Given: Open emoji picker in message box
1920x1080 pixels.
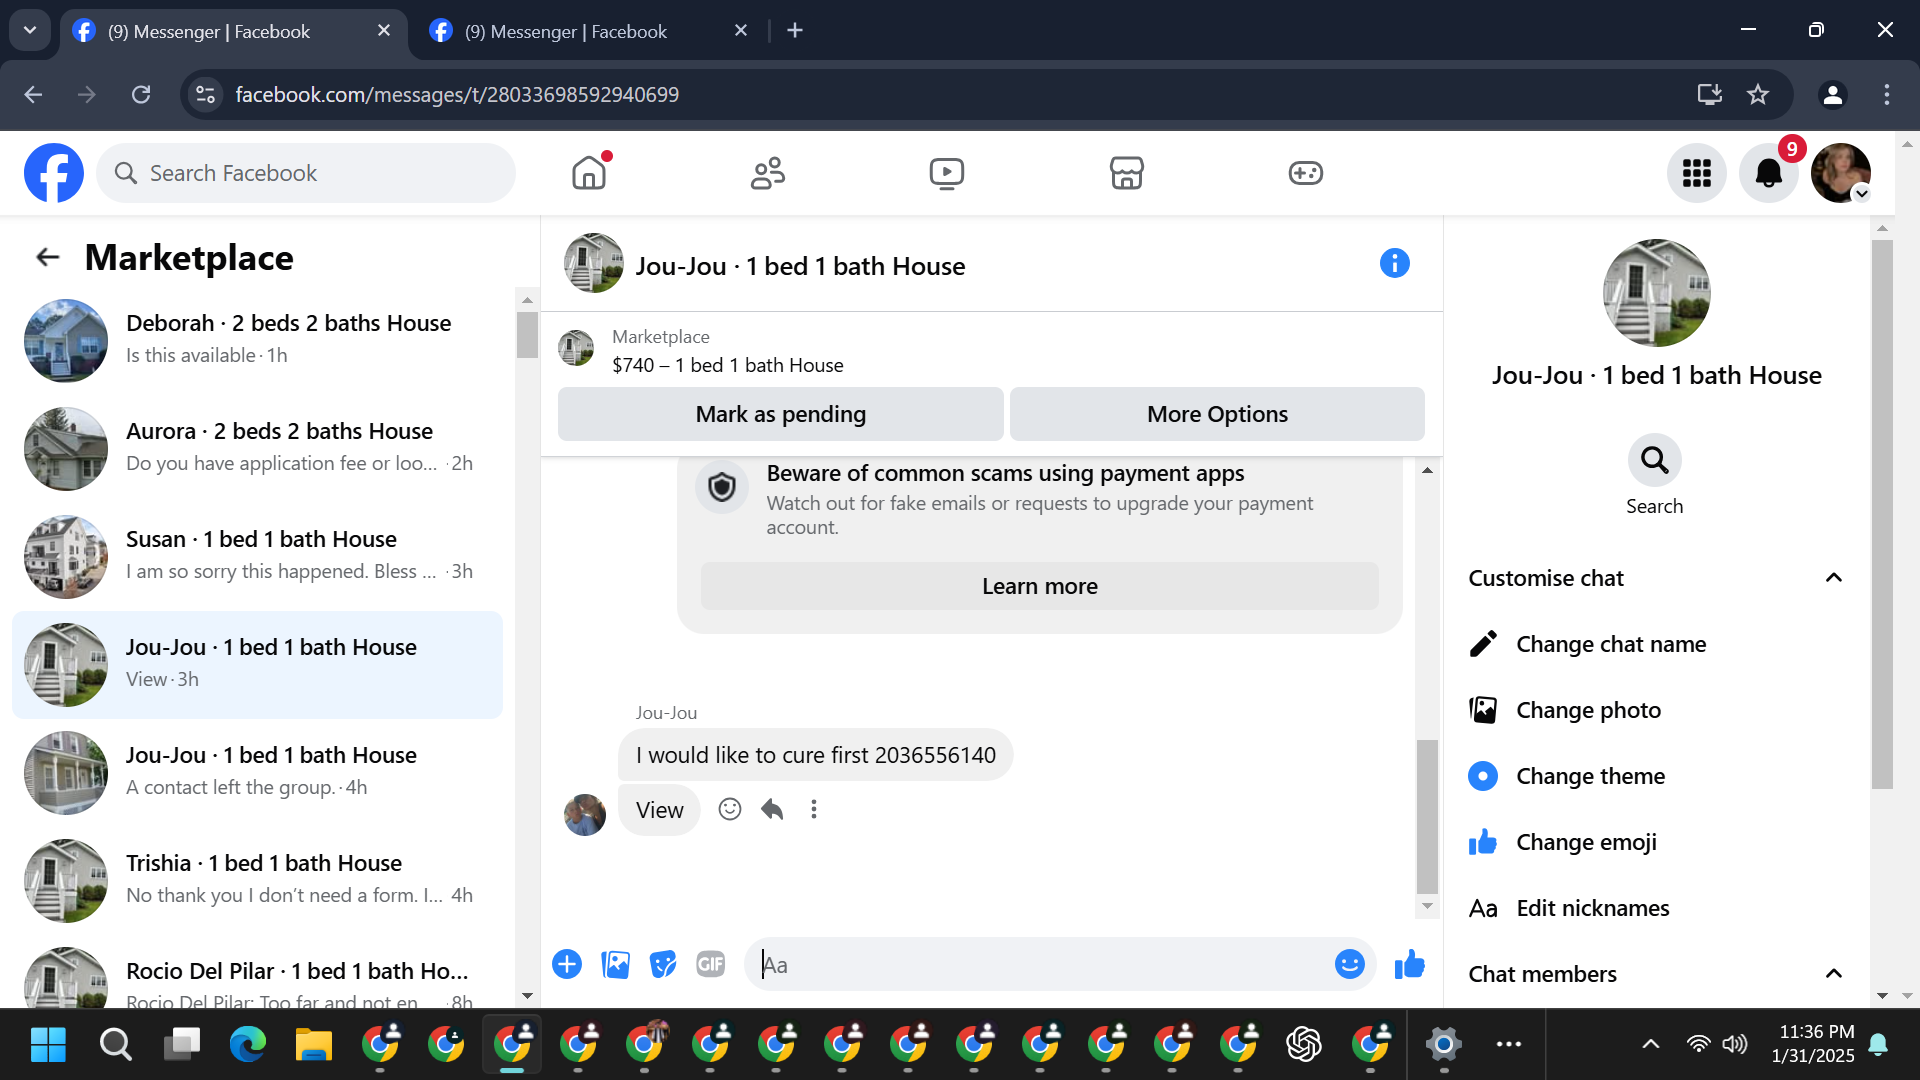Looking at the screenshot, I should [1349, 964].
